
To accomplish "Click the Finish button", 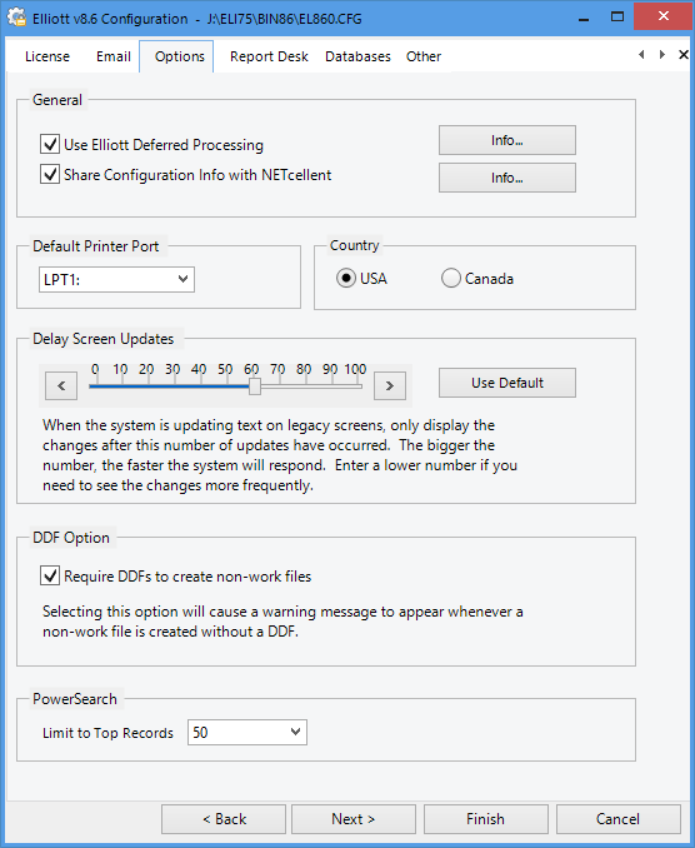I will (x=486, y=819).
